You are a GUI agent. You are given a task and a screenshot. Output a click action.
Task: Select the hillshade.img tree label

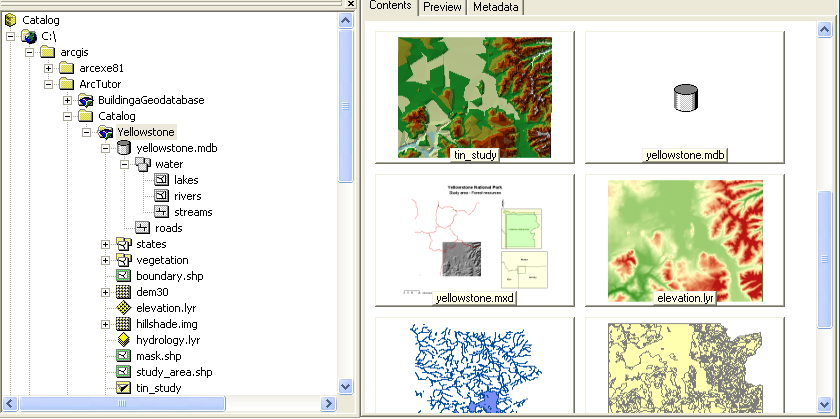(x=167, y=324)
